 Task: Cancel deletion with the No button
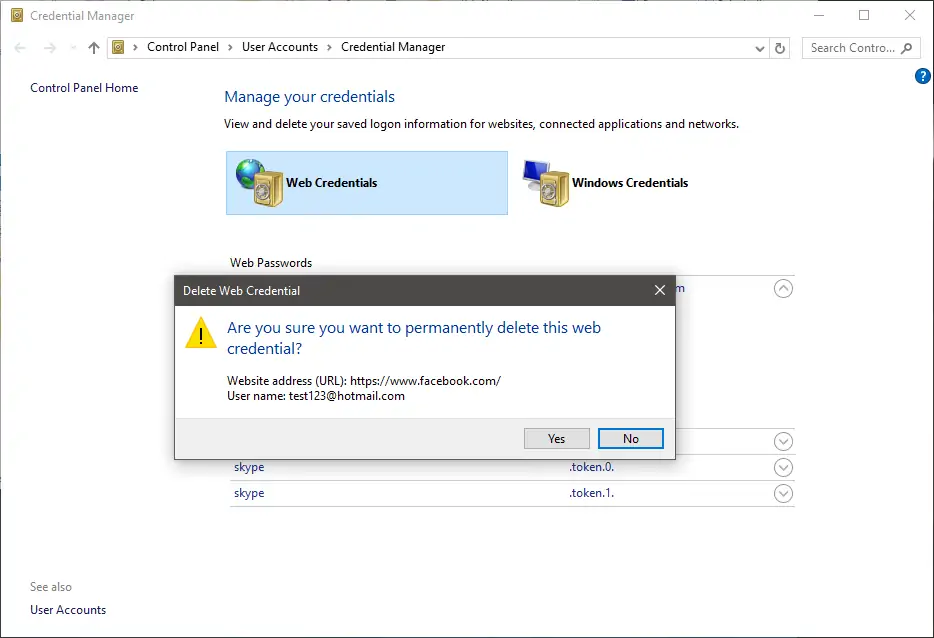[x=630, y=438]
